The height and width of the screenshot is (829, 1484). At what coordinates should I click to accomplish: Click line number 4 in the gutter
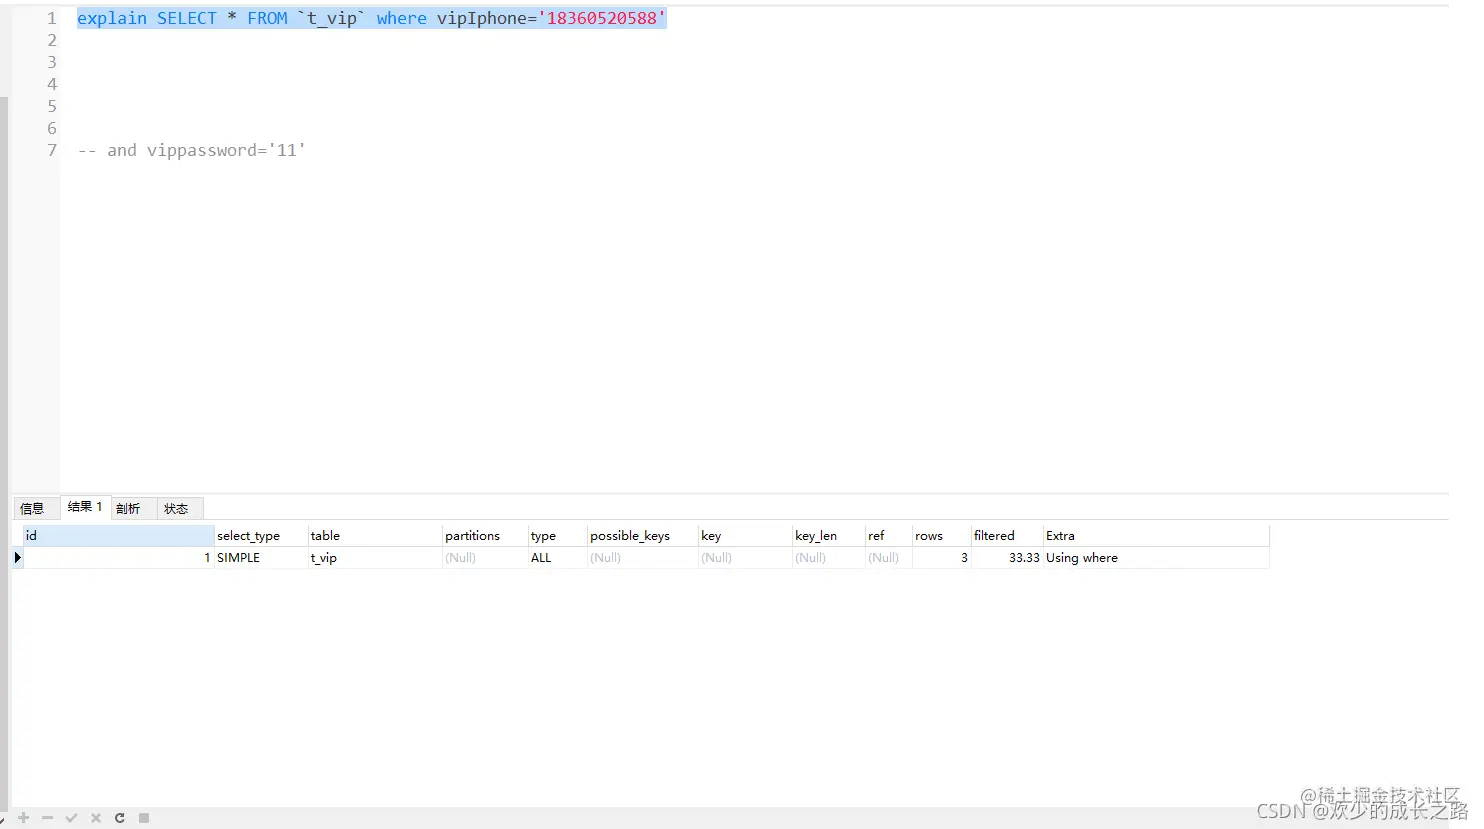click(x=52, y=84)
